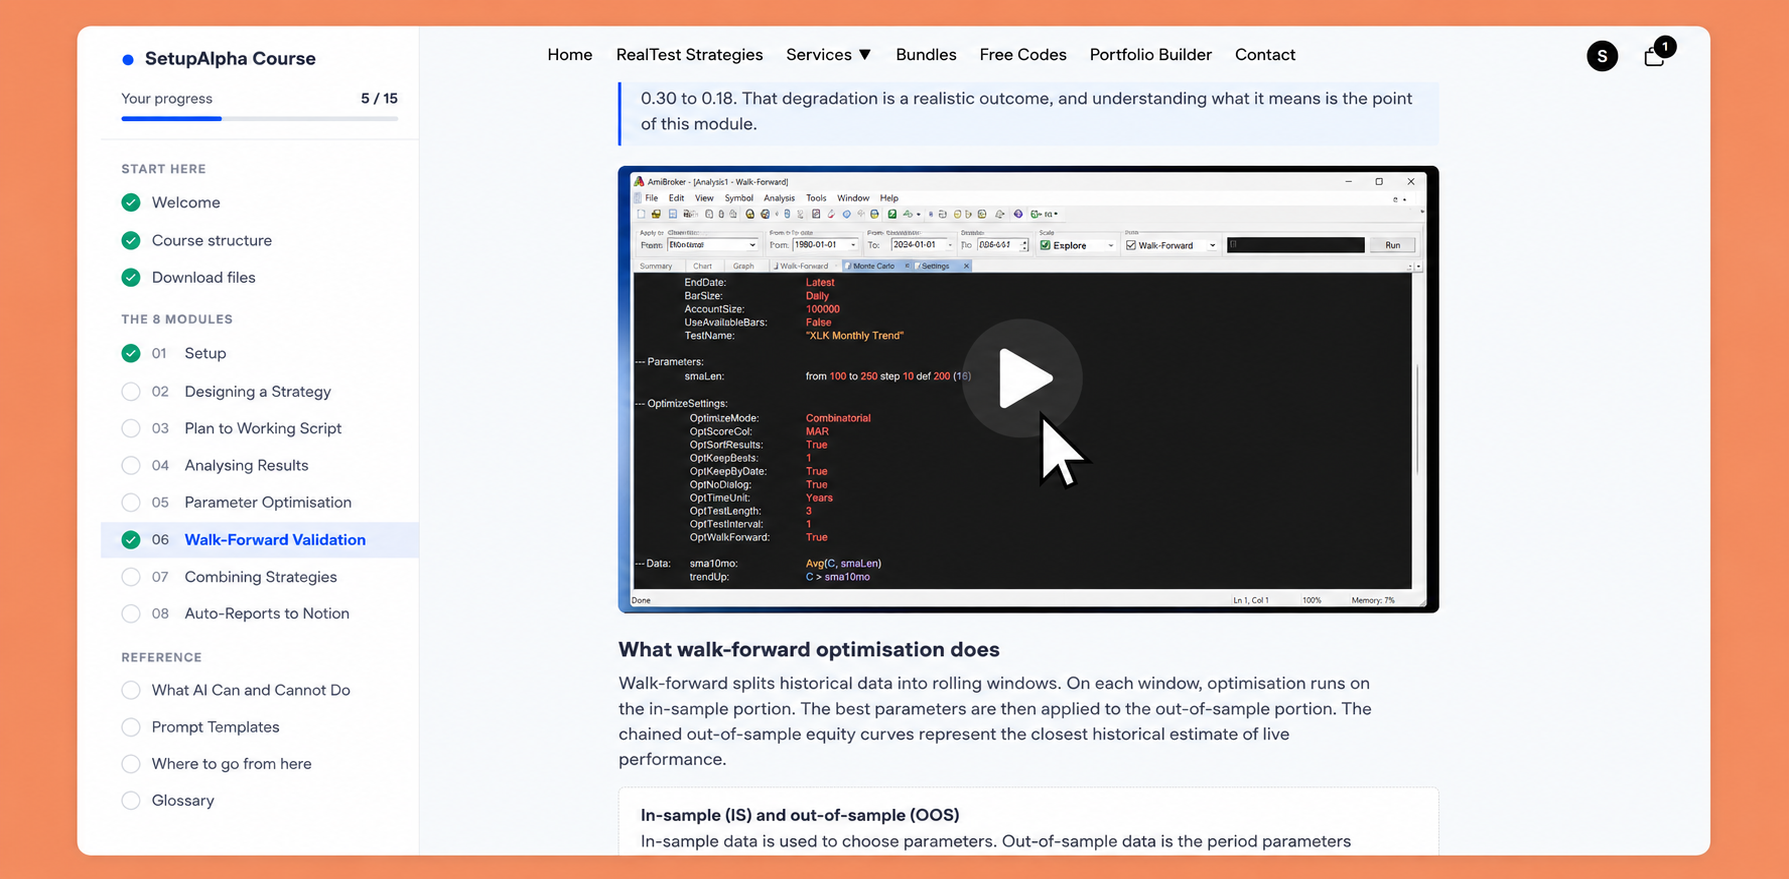Click the new blank document icon in the AmiBroker toolbar
Image resolution: width=1789 pixels, height=879 pixels.
point(641,214)
